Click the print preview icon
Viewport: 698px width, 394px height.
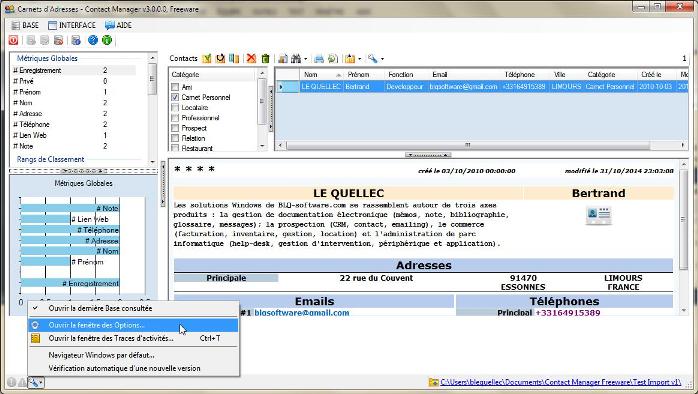pos(333,58)
